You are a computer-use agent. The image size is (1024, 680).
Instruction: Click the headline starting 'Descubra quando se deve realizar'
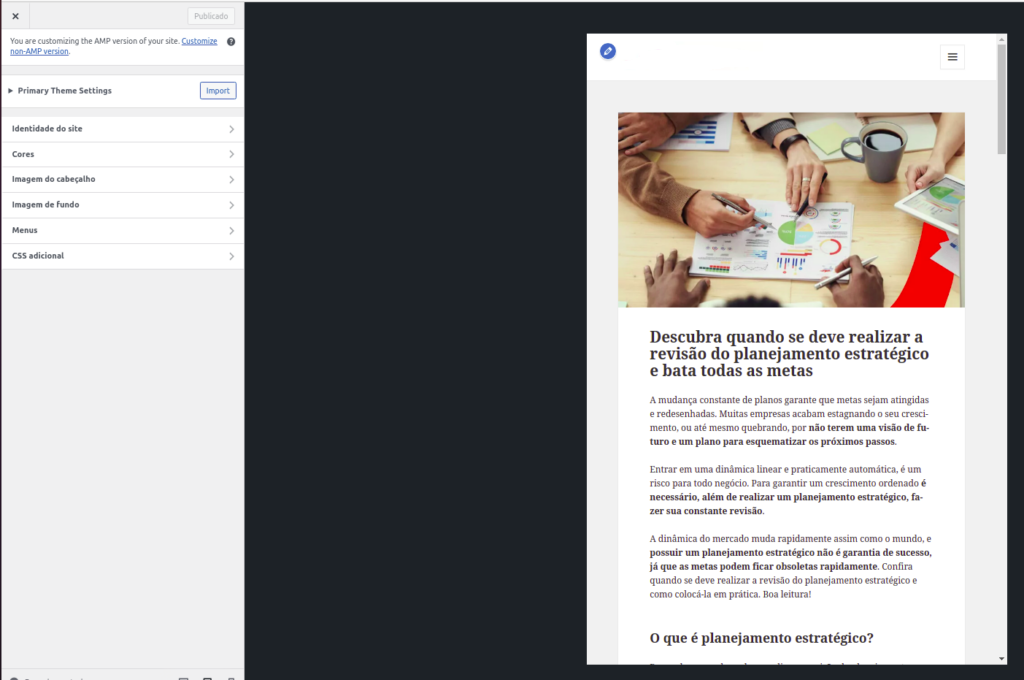pyautogui.click(x=789, y=353)
